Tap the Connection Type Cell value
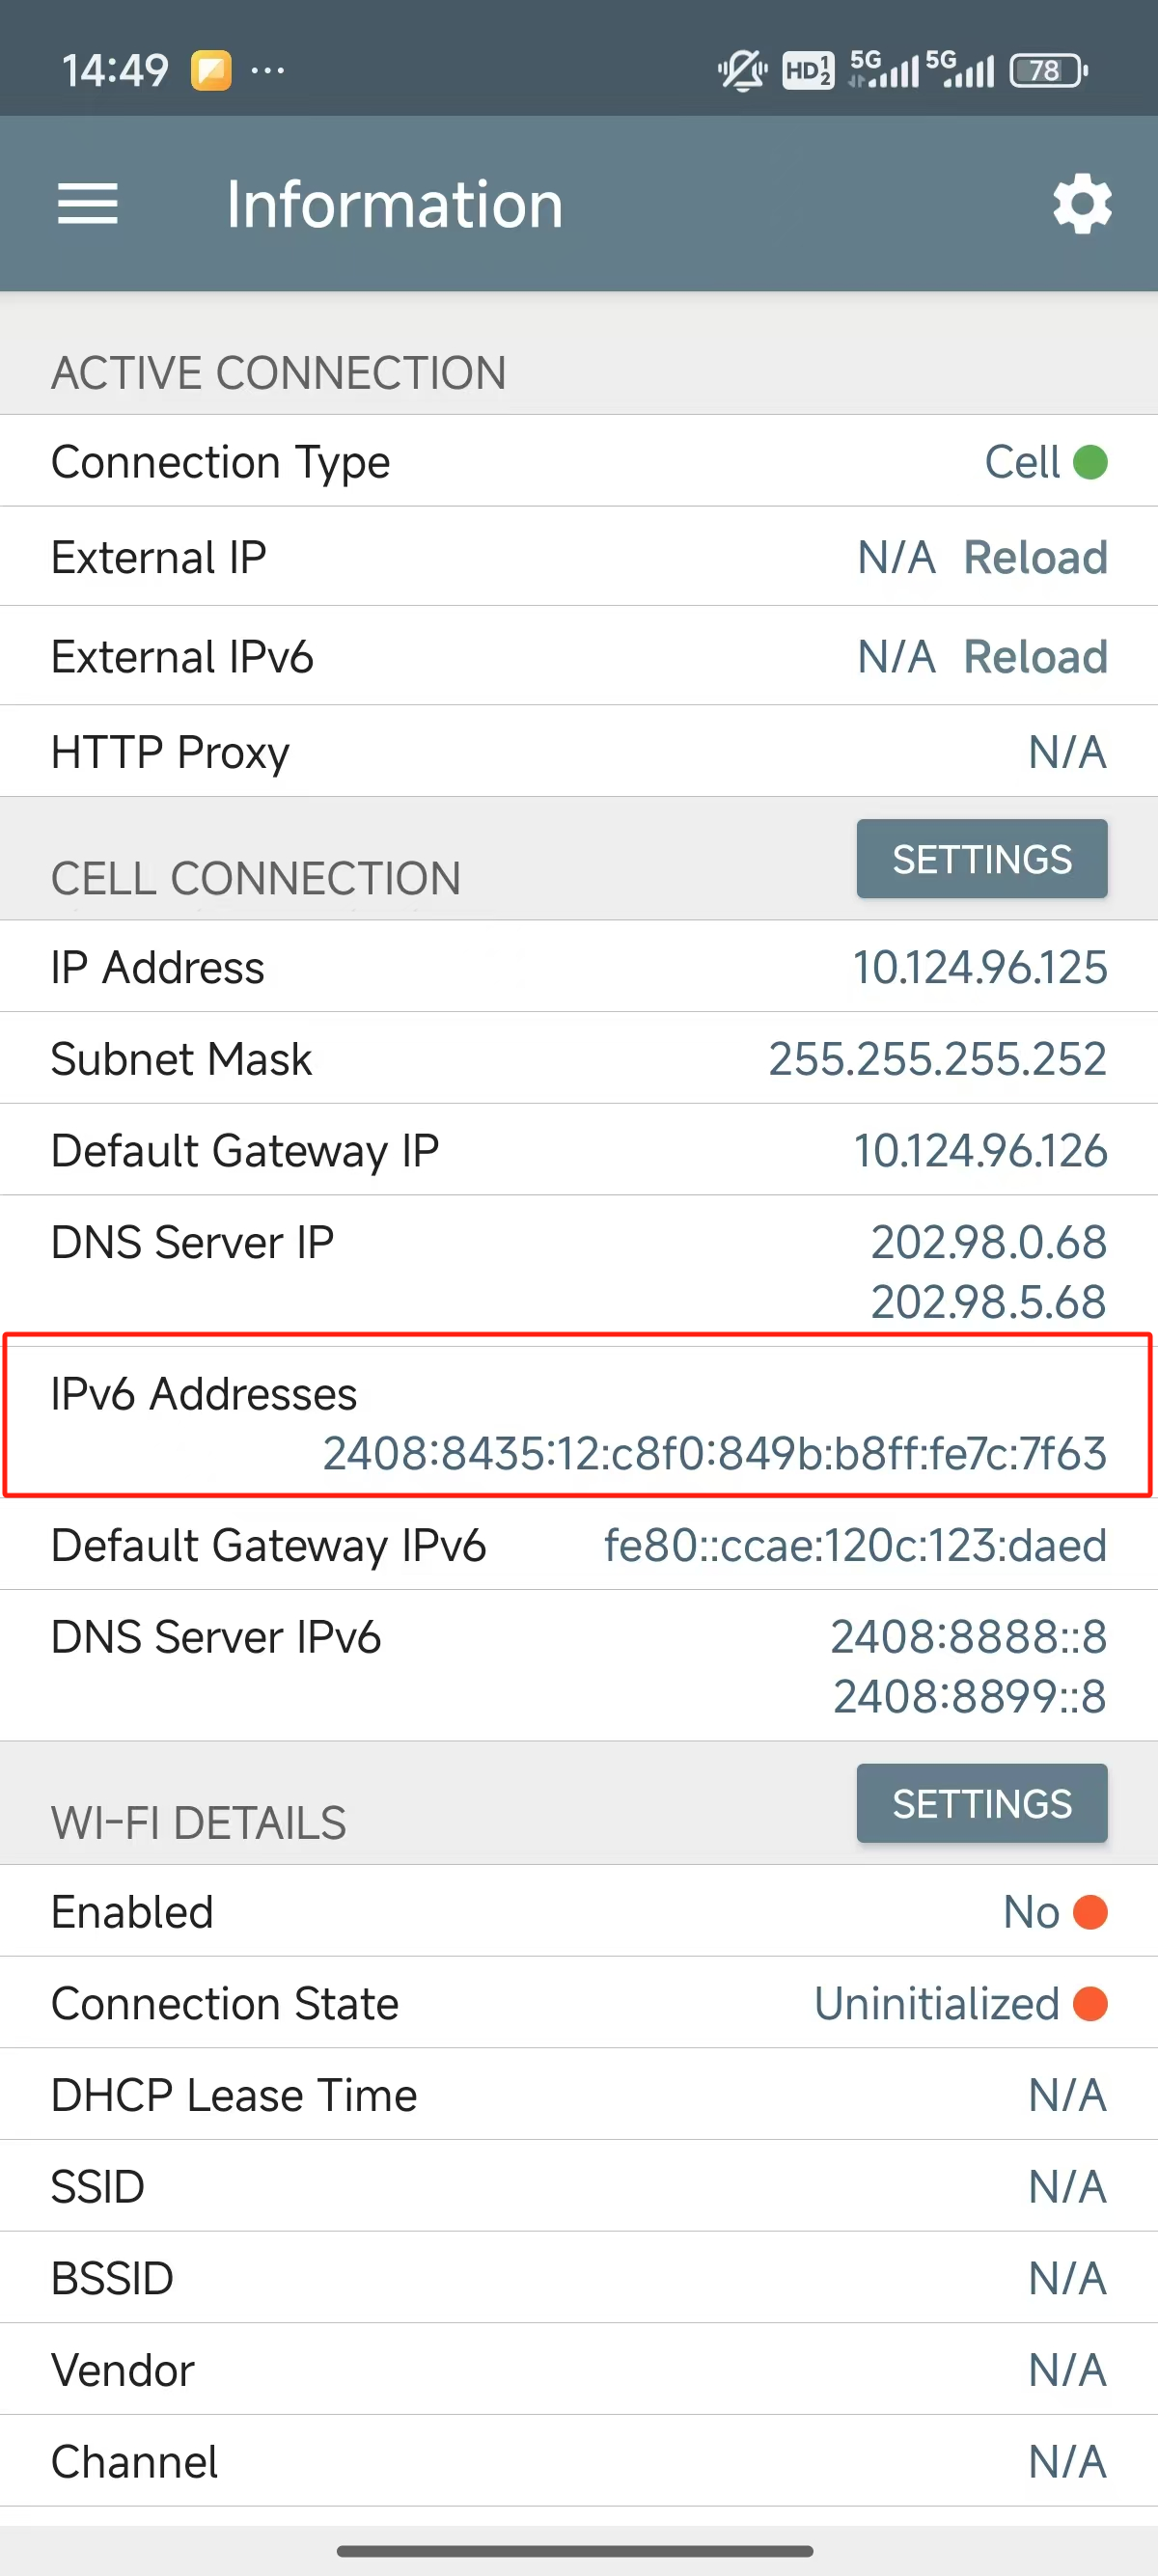 (x=1023, y=462)
